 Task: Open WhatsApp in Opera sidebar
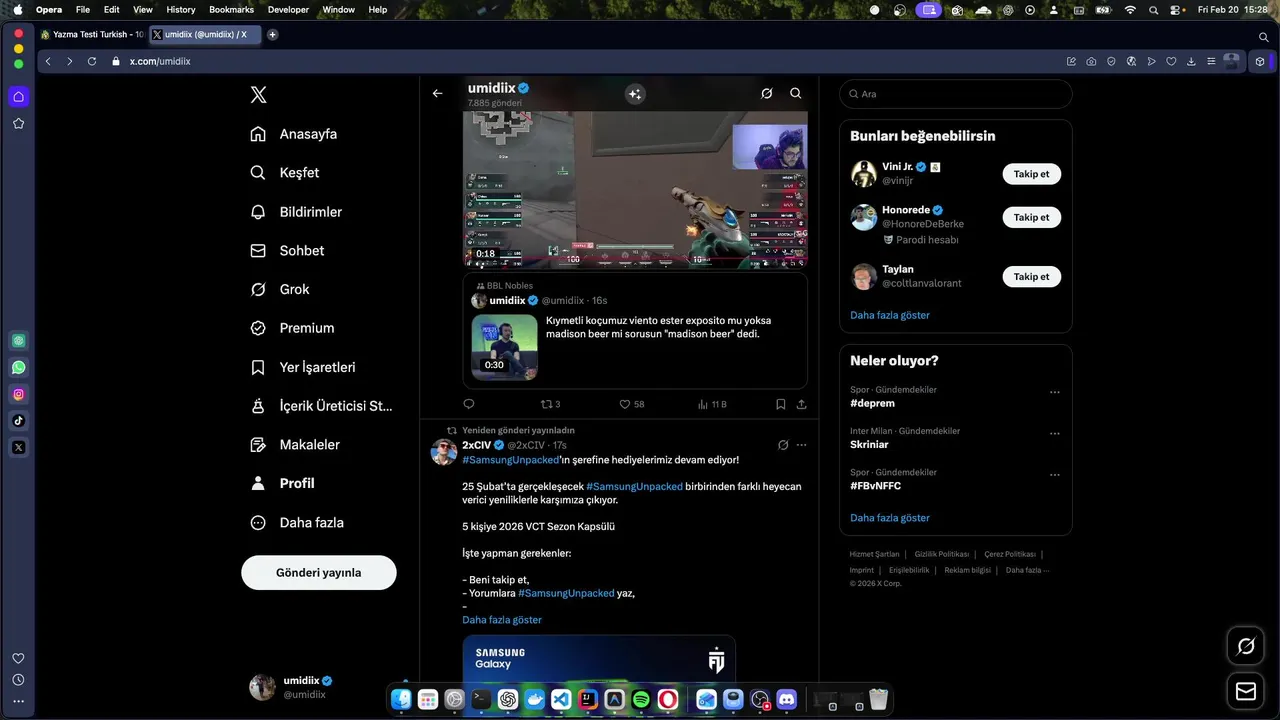[x=18, y=367]
